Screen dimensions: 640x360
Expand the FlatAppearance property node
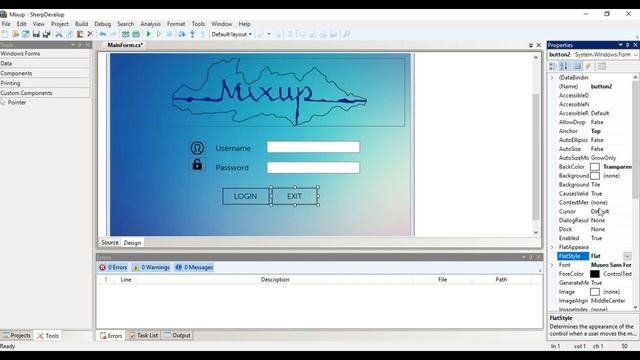[552, 247]
